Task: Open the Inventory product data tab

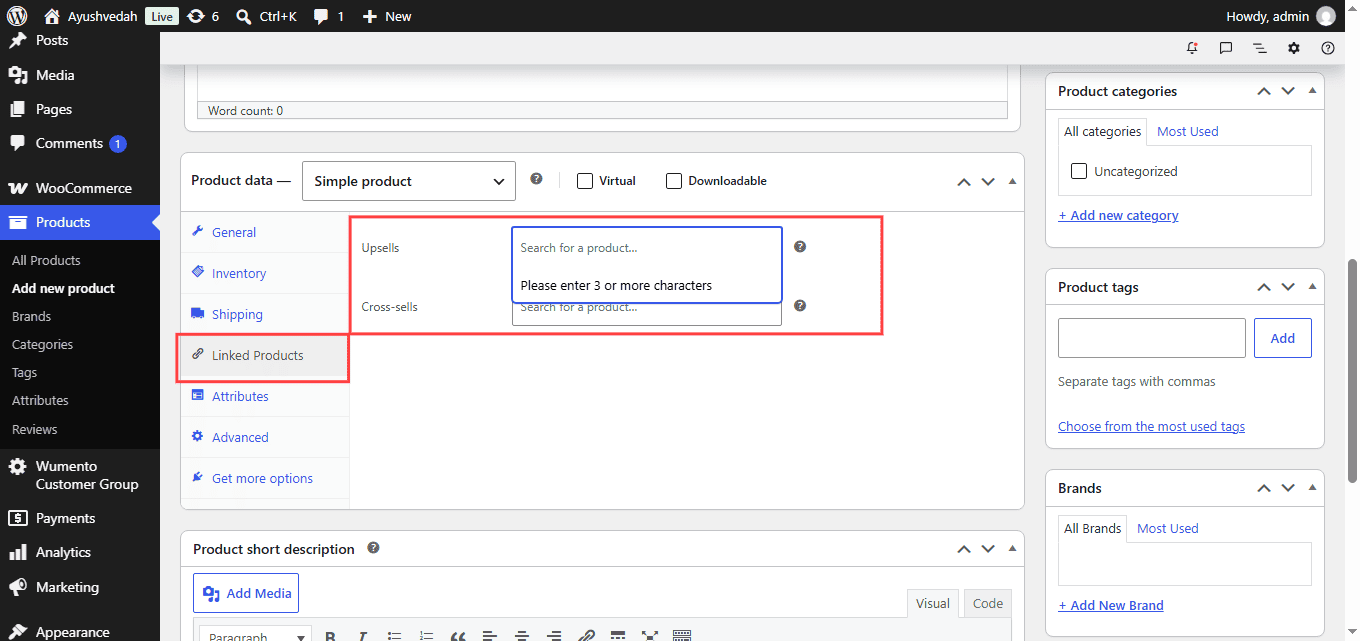Action: tap(265, 273)
